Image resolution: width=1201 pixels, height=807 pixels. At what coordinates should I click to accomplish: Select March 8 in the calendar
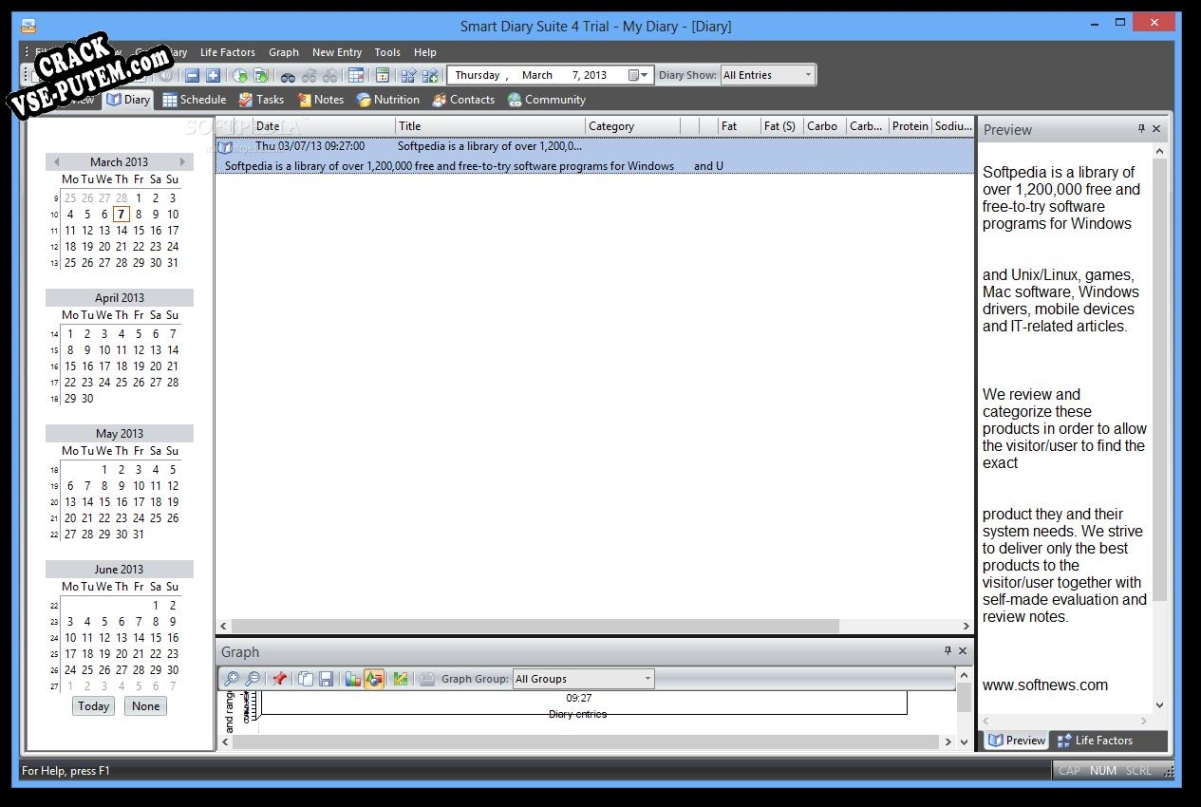(x=138, y=214)
